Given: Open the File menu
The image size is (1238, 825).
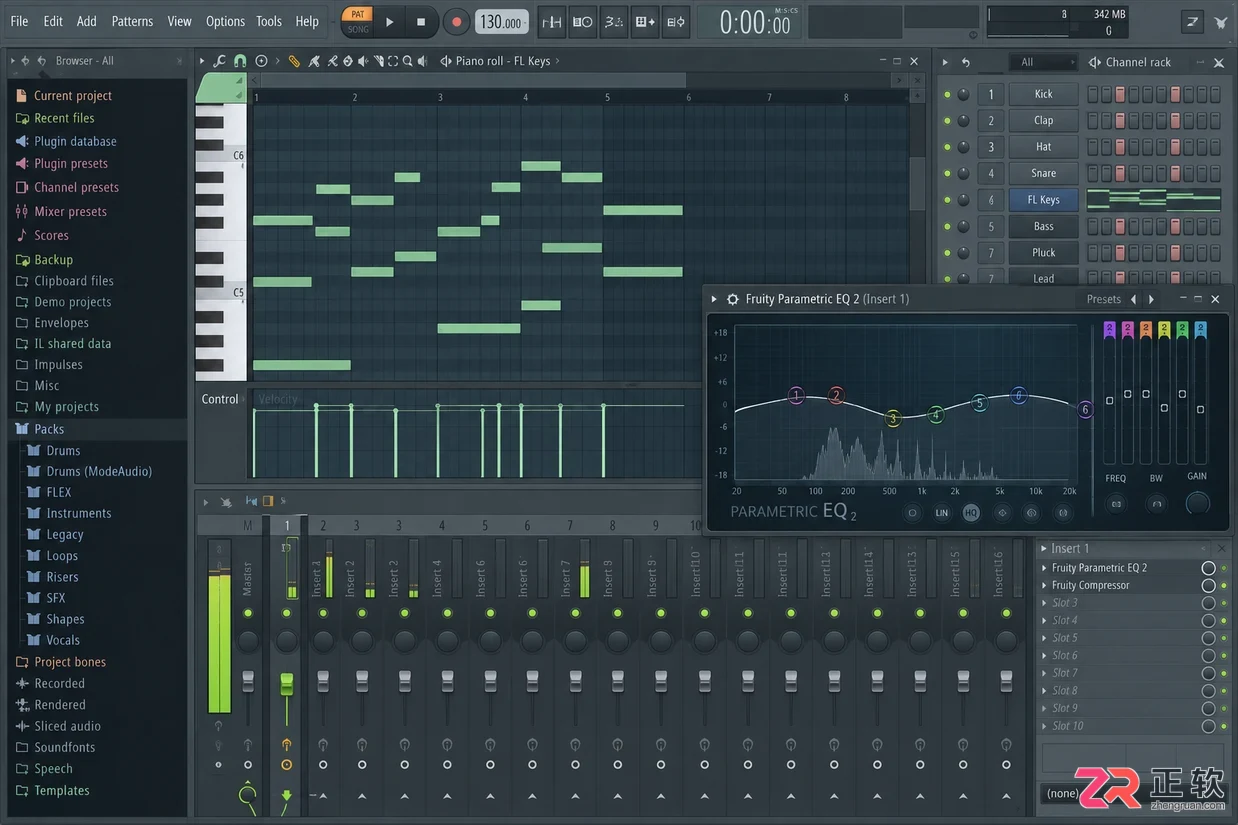Looking at the screenshot, I should (19, 21).
